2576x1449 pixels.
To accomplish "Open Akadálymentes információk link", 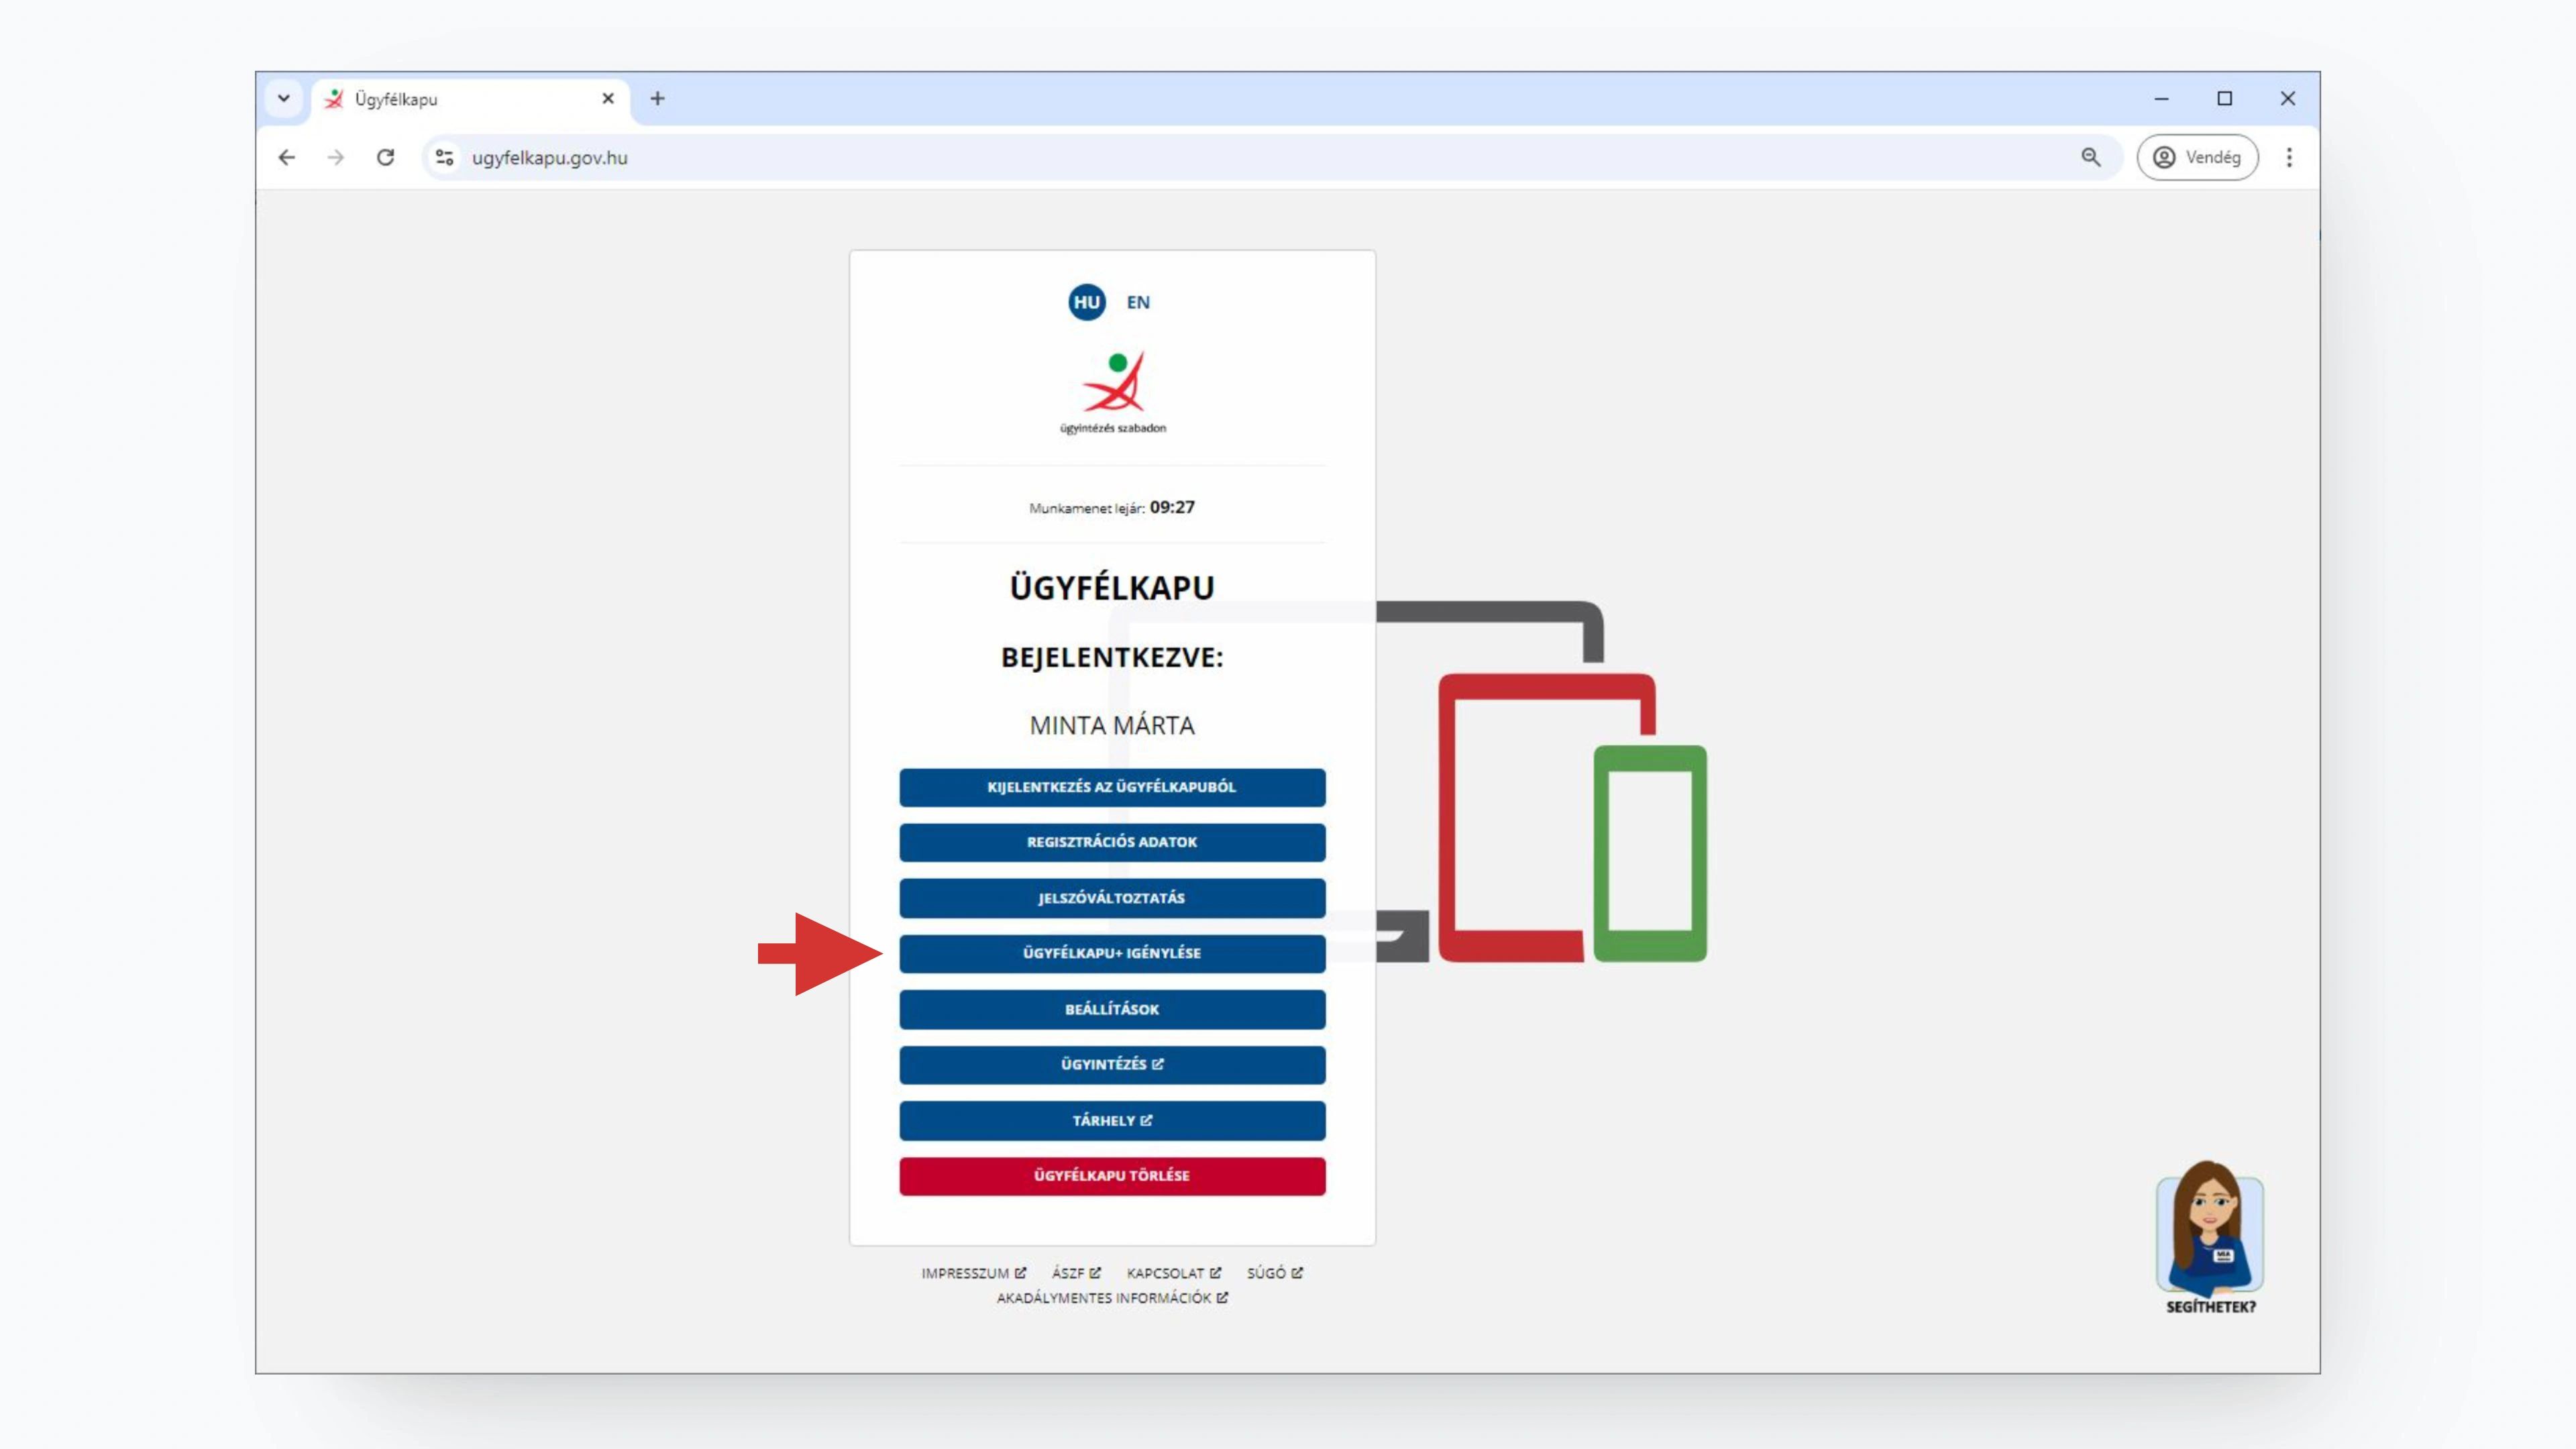I will 1111,1298.
